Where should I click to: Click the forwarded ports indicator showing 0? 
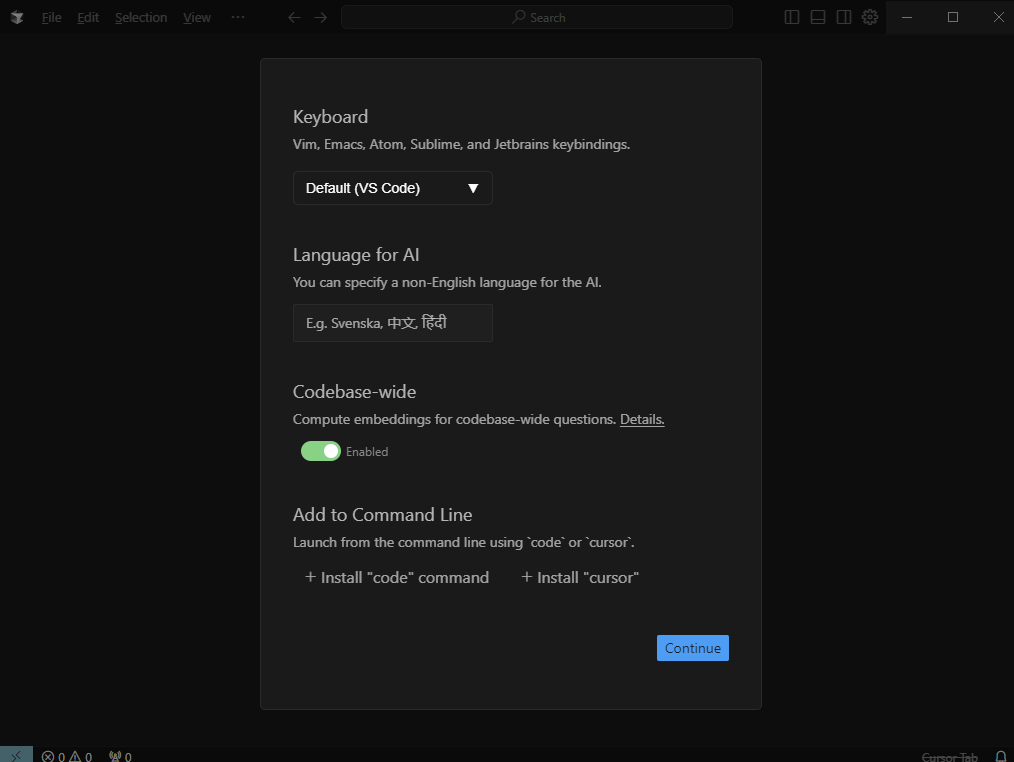(x=120, y=756)
